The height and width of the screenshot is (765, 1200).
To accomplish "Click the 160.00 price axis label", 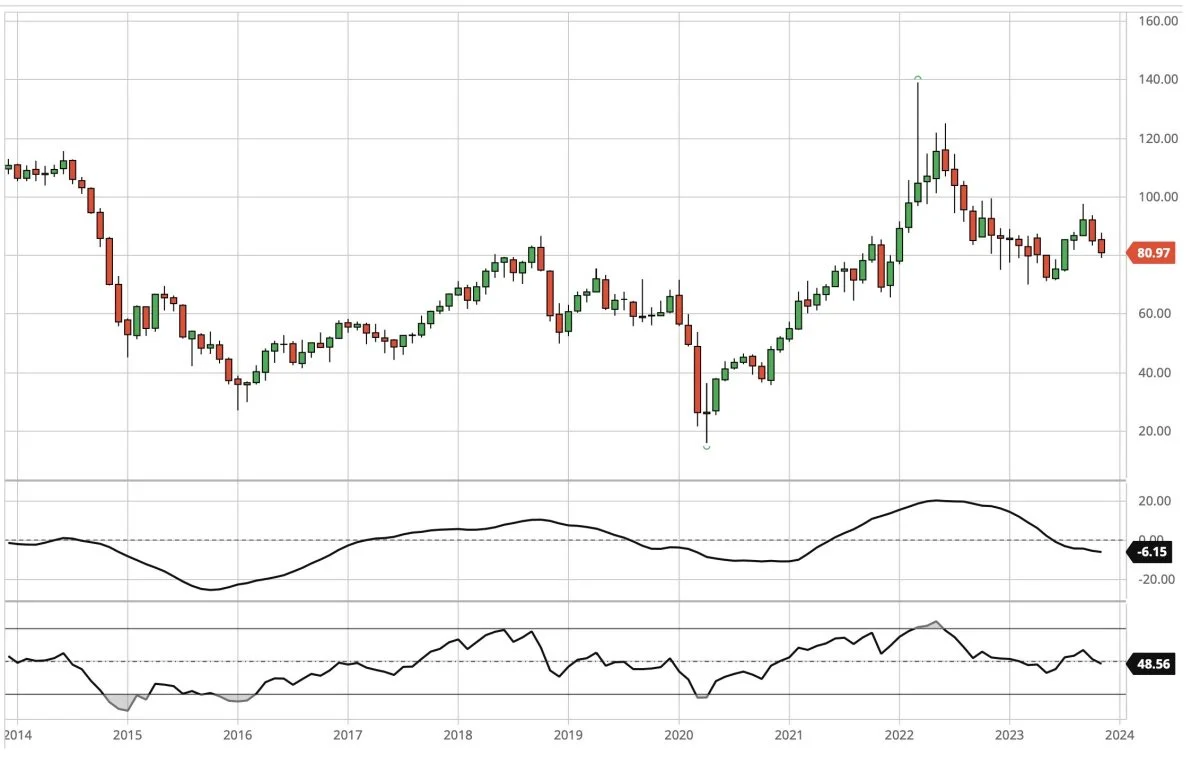I will (1156, 21).
